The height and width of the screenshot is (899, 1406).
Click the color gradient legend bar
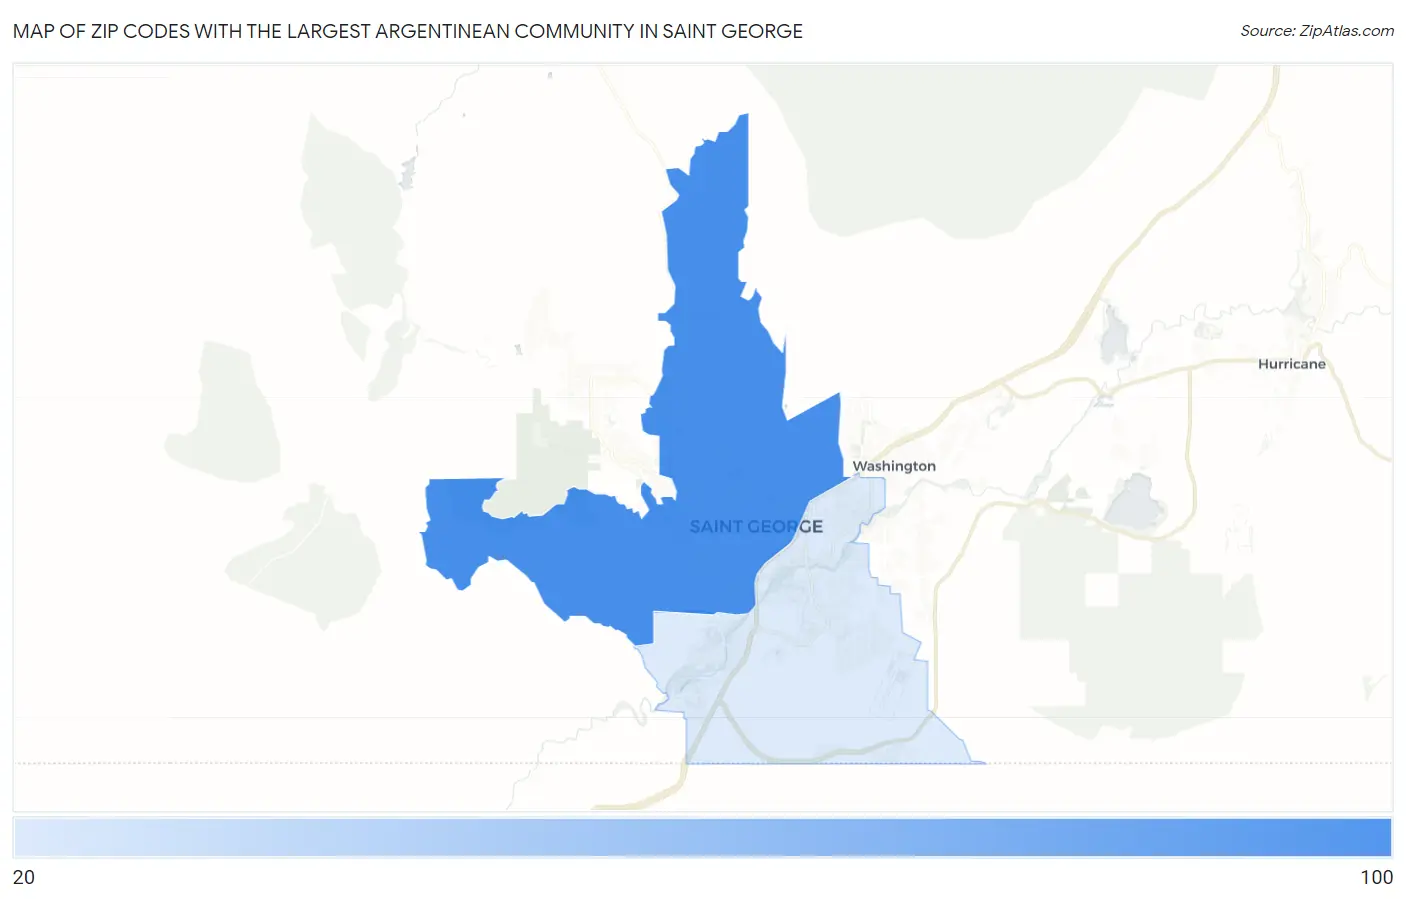[x=702, y=838]
